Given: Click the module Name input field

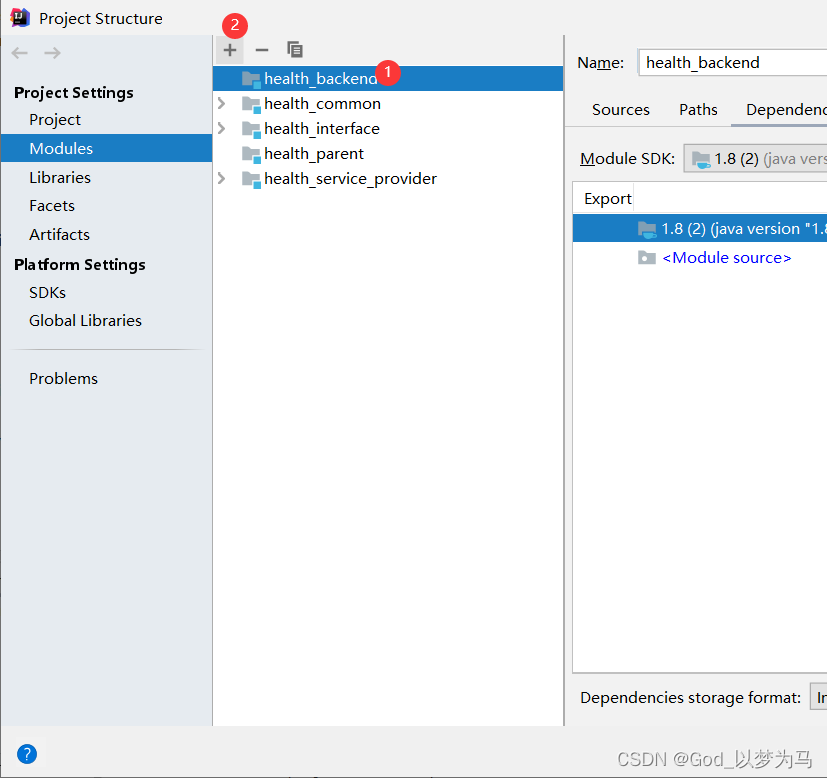Looking at the screenshot, I should 733,63.
